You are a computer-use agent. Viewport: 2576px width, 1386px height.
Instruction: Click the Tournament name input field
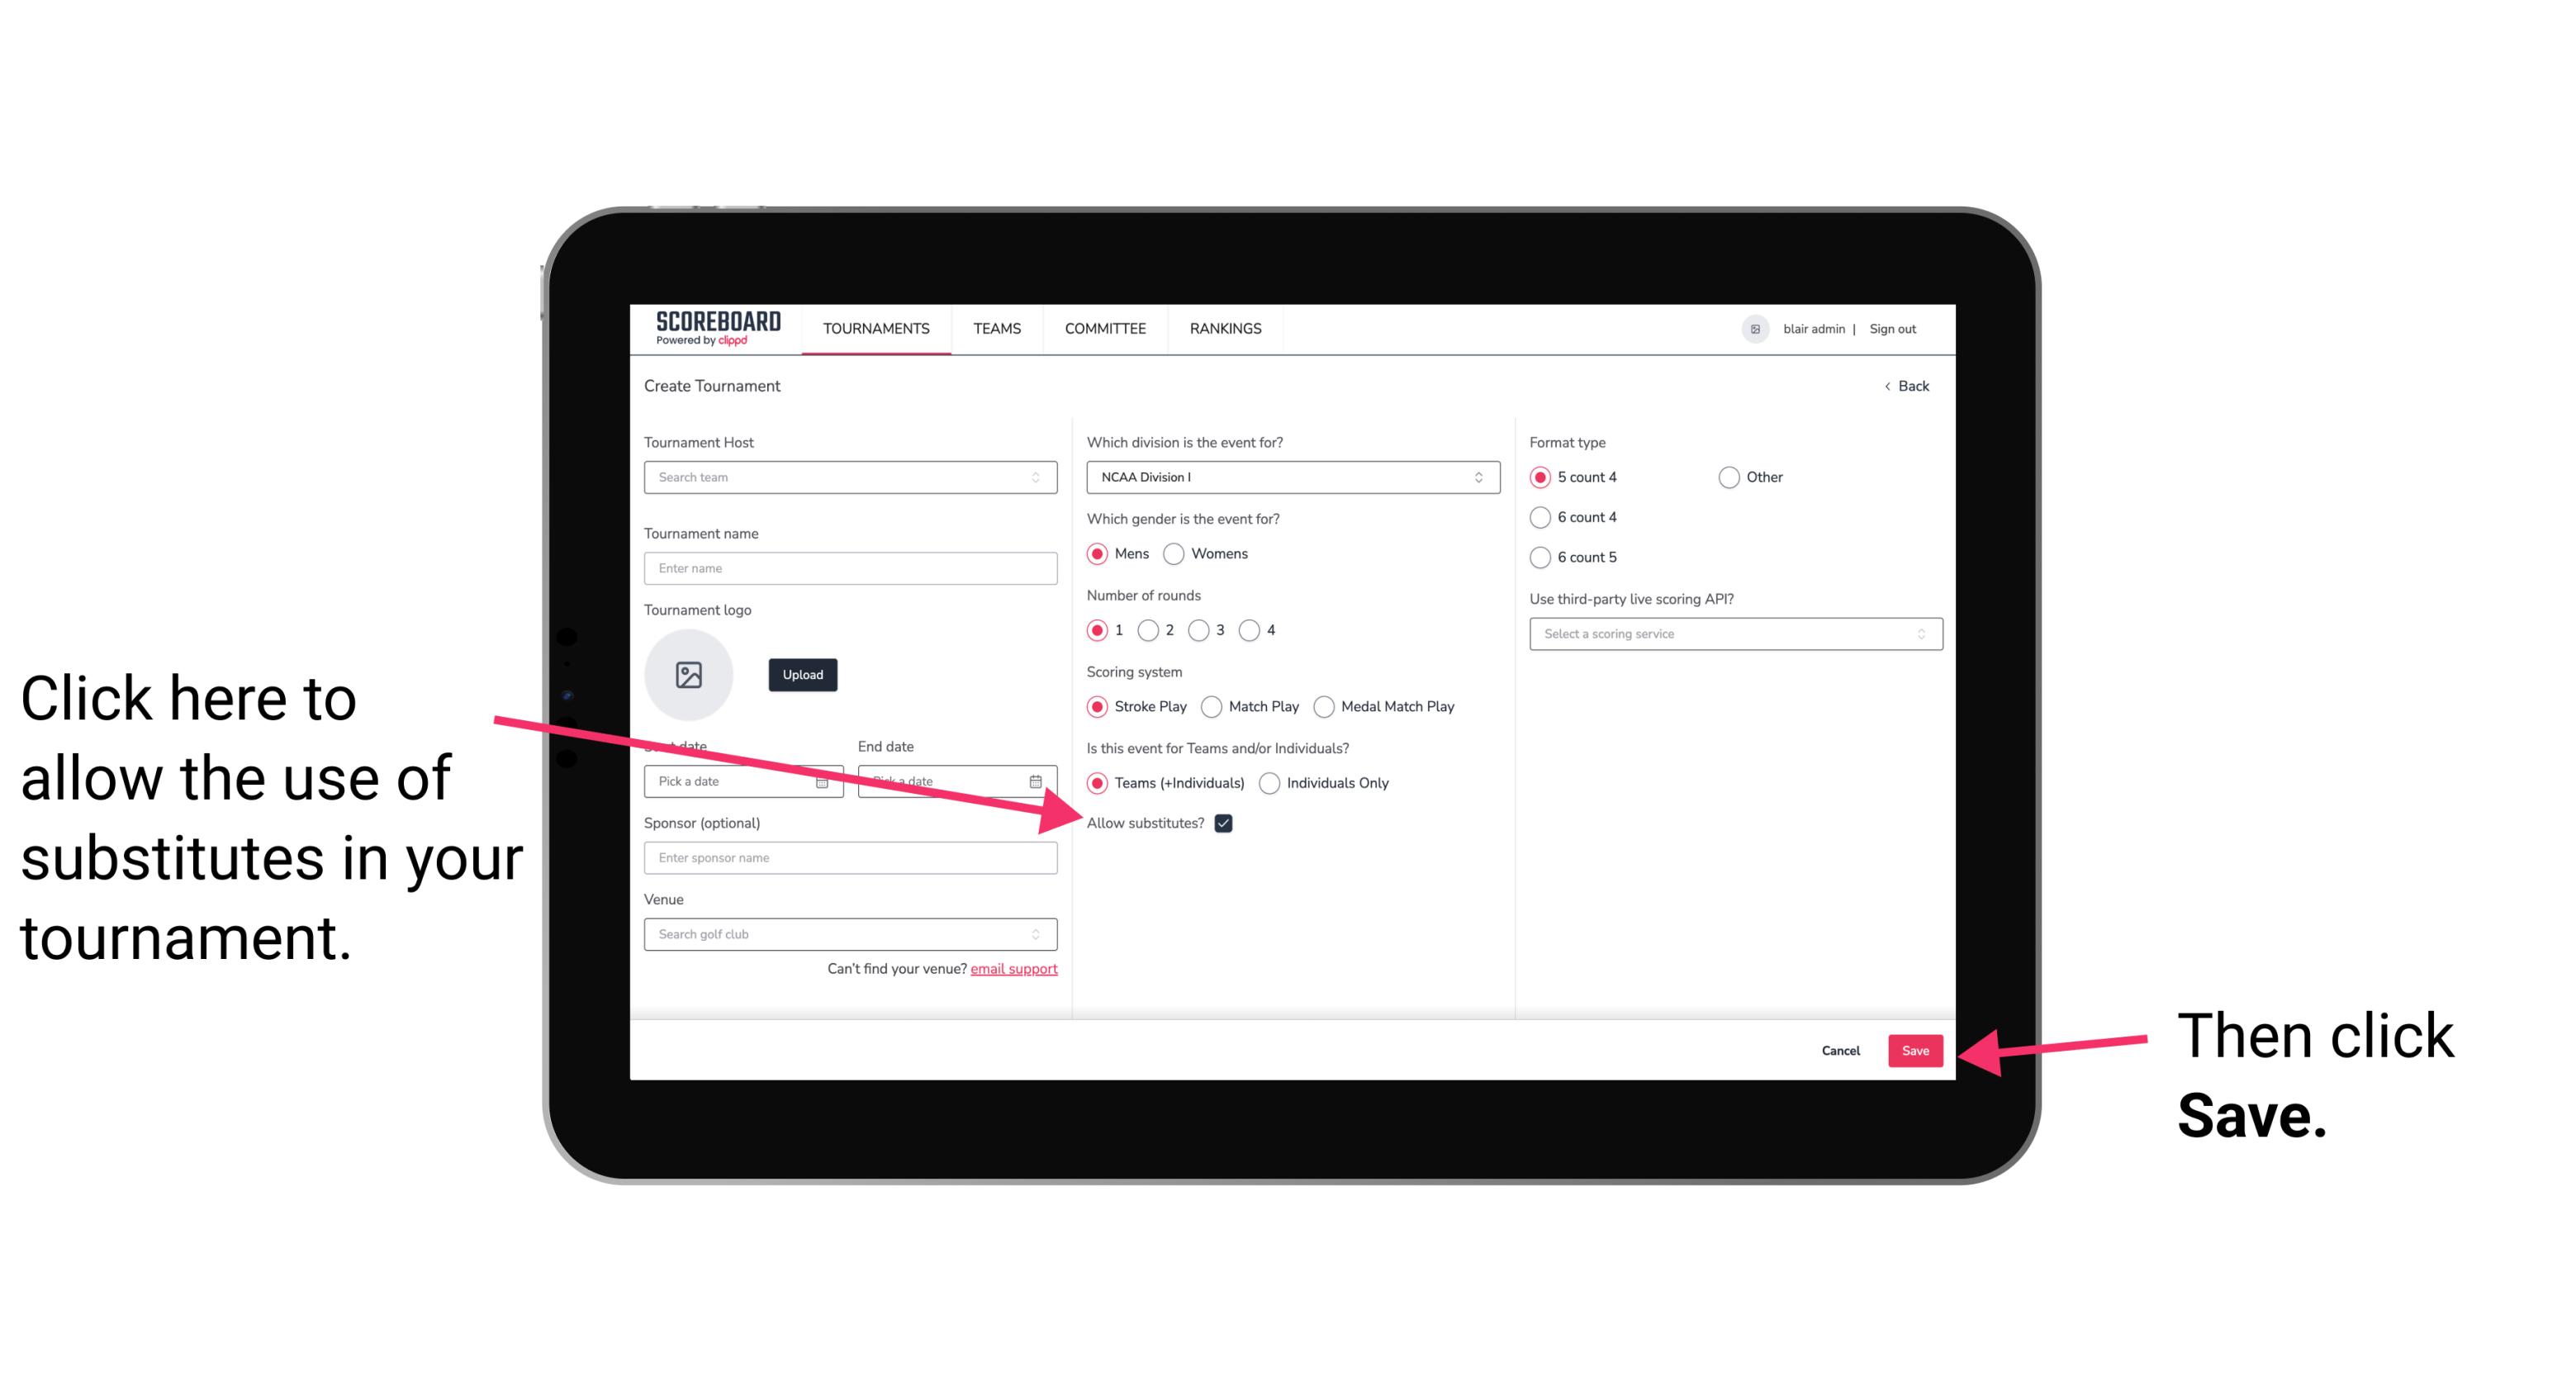coord(850,567)
